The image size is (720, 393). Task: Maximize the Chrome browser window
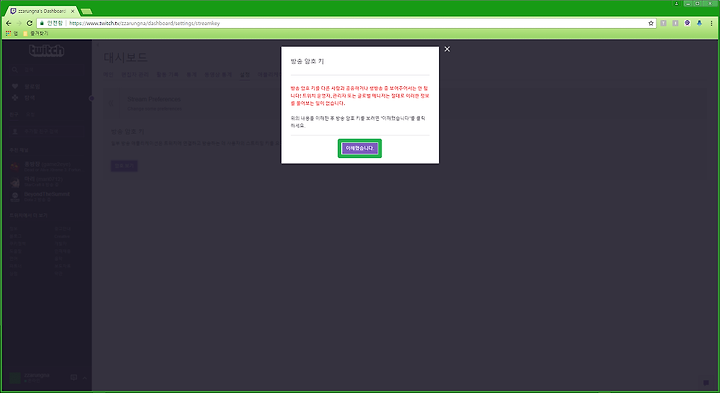pyautogui.click(x=698, y=3)
